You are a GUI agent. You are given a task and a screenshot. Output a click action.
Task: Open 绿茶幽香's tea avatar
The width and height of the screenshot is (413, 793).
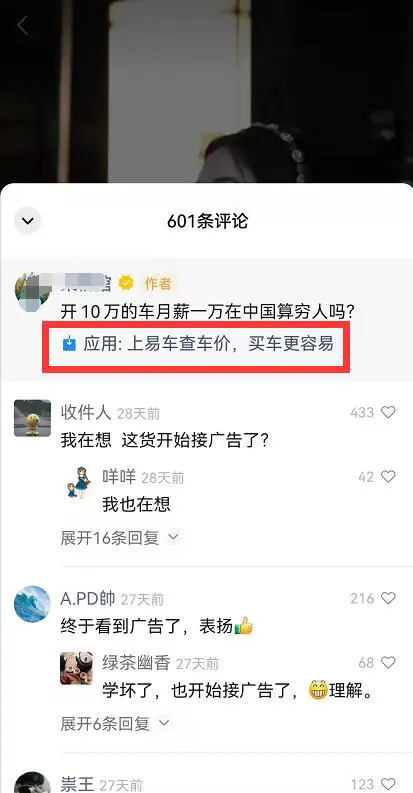[76, 668]
